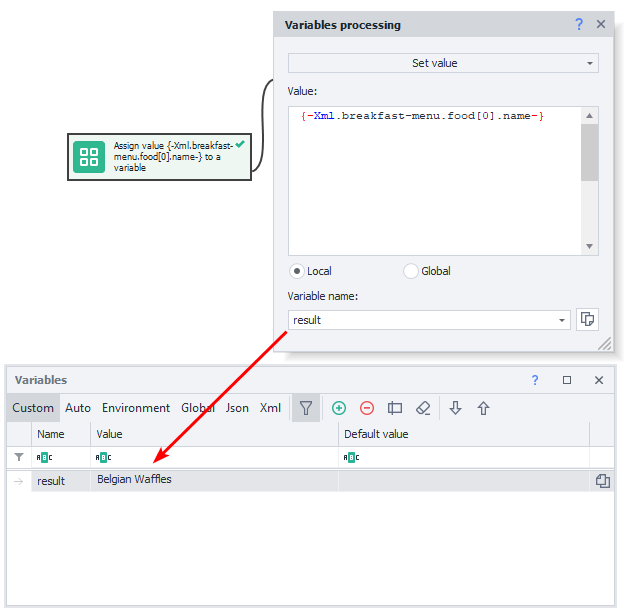This screenshot has width=630, height=612.
Task: Click the copy icon beside Variable name field
Action: (x=588, y=320)
